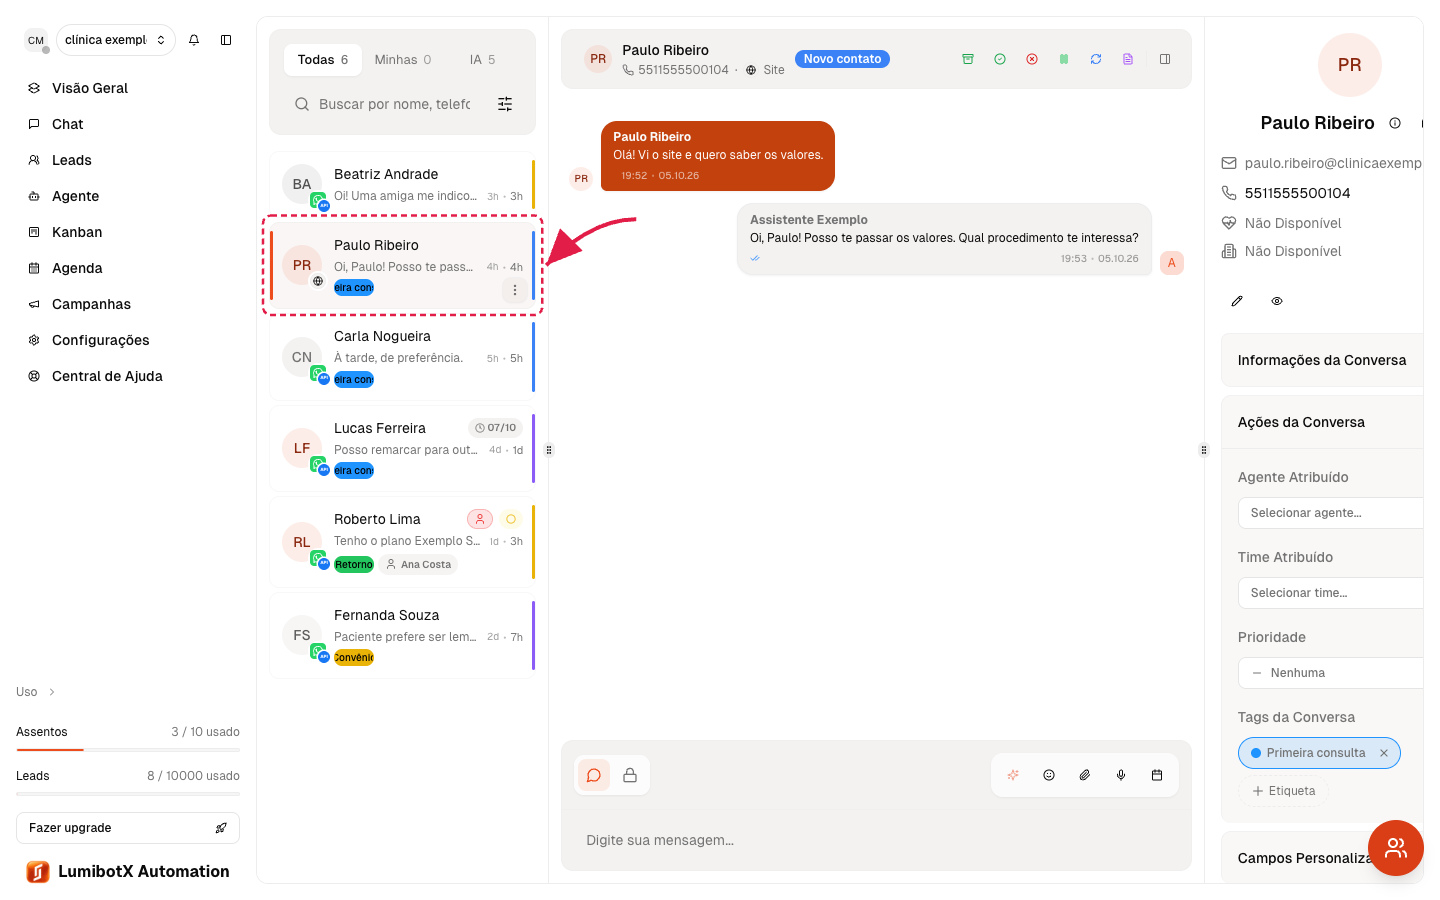Click phone number 5511555500104 in profile

click(1297, 193)
